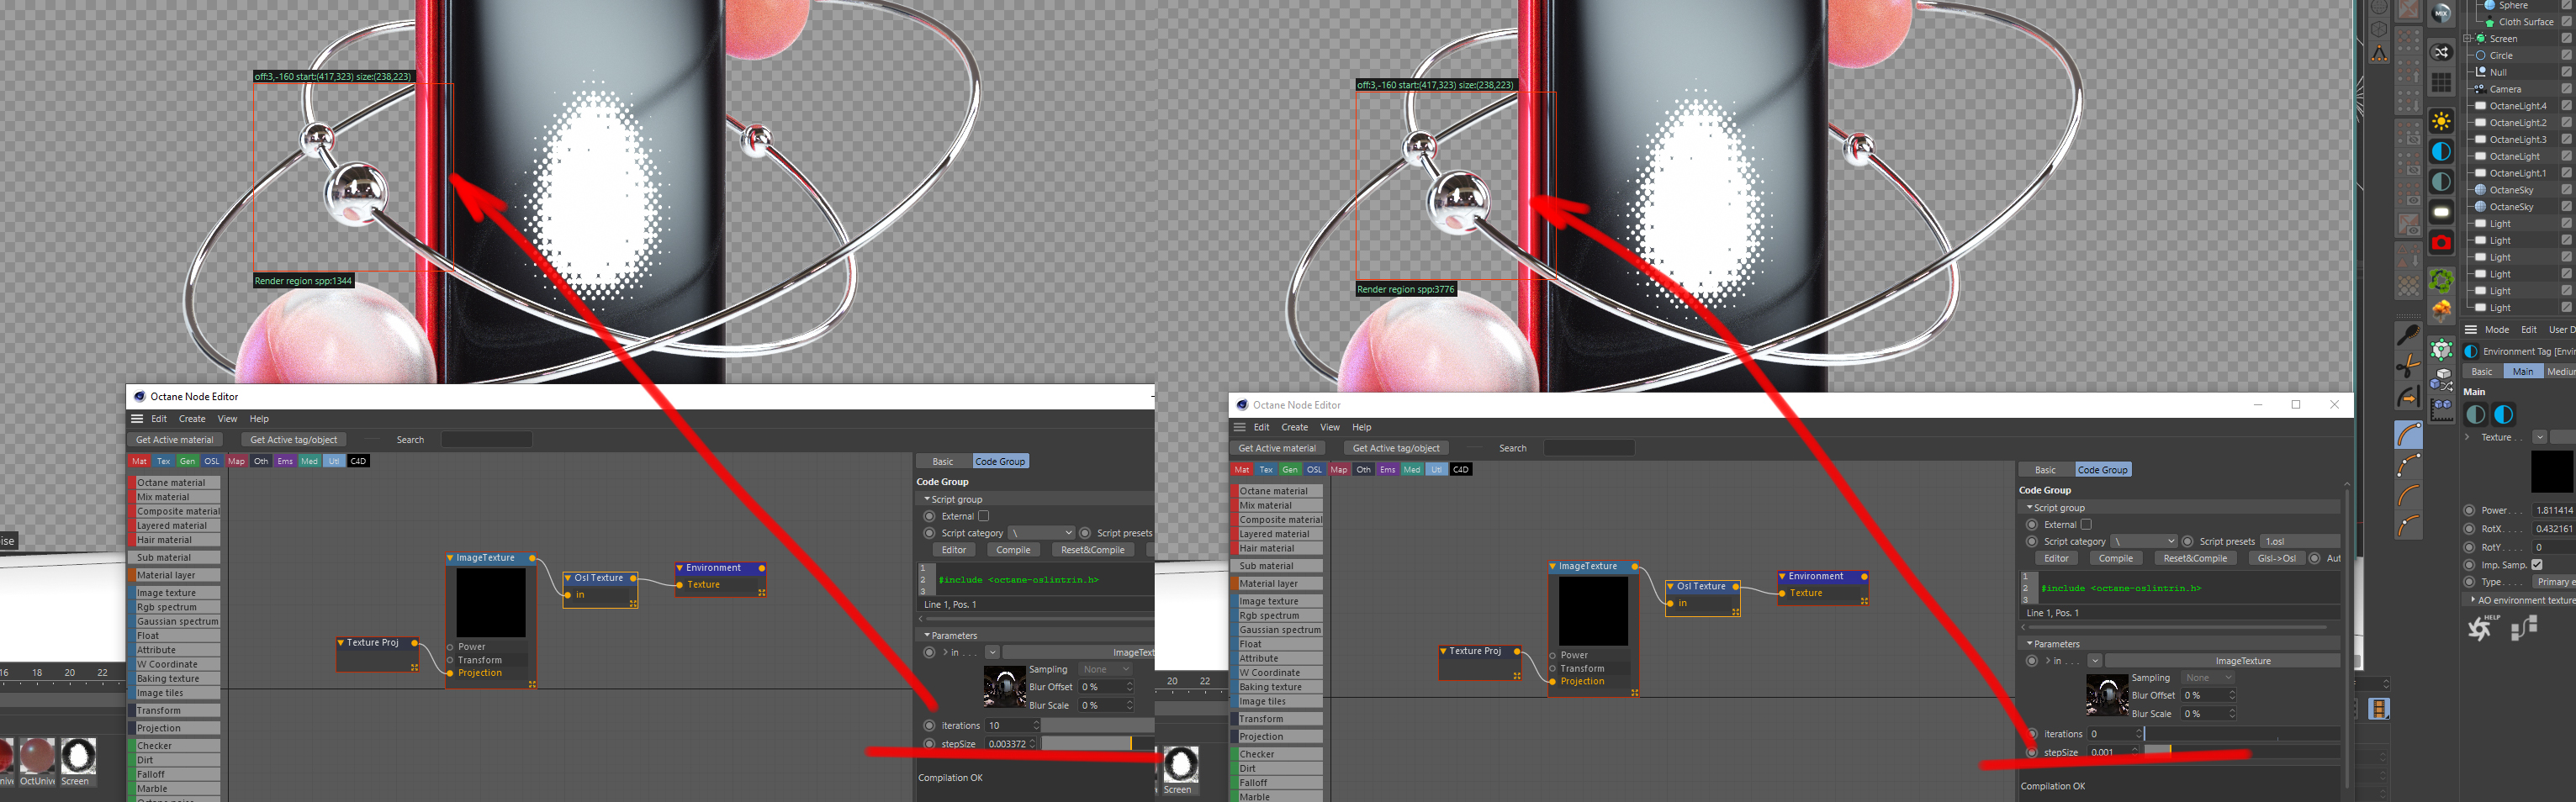
Task: Toggle External checkbox in left Node Editor
Action: 983,516
